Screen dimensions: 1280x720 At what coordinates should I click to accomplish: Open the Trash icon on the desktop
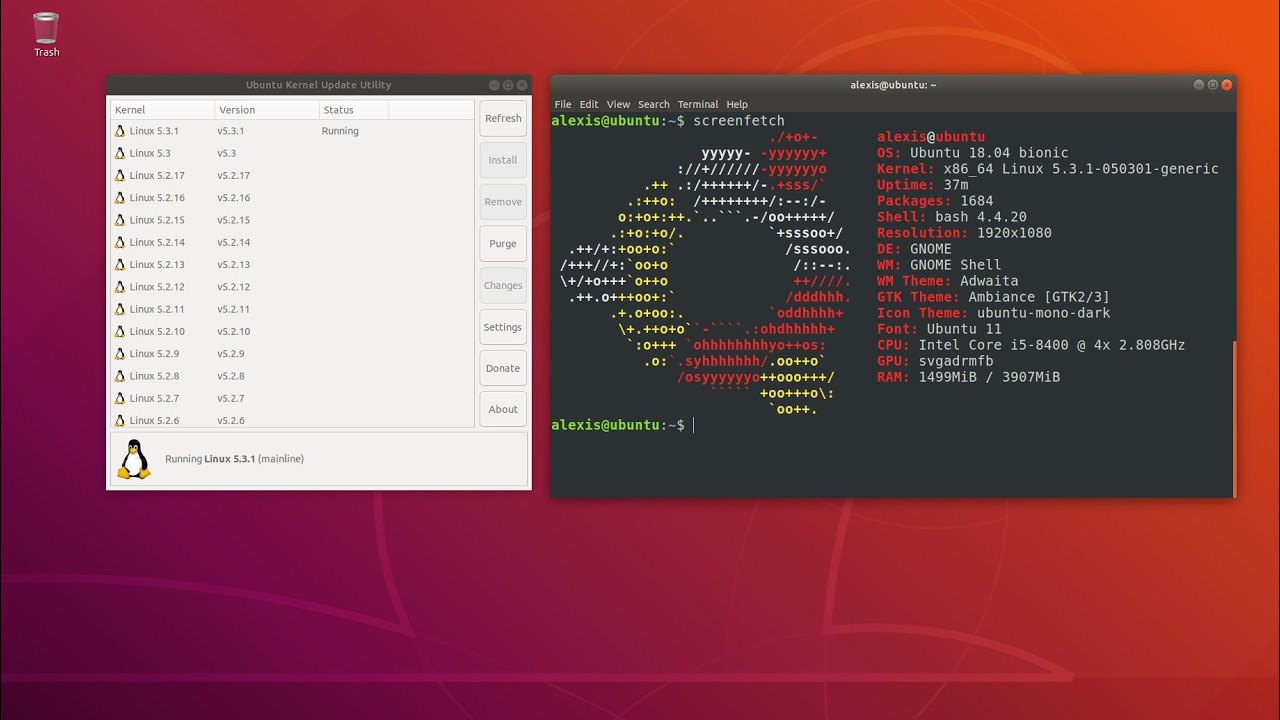[x=46, y=34]
